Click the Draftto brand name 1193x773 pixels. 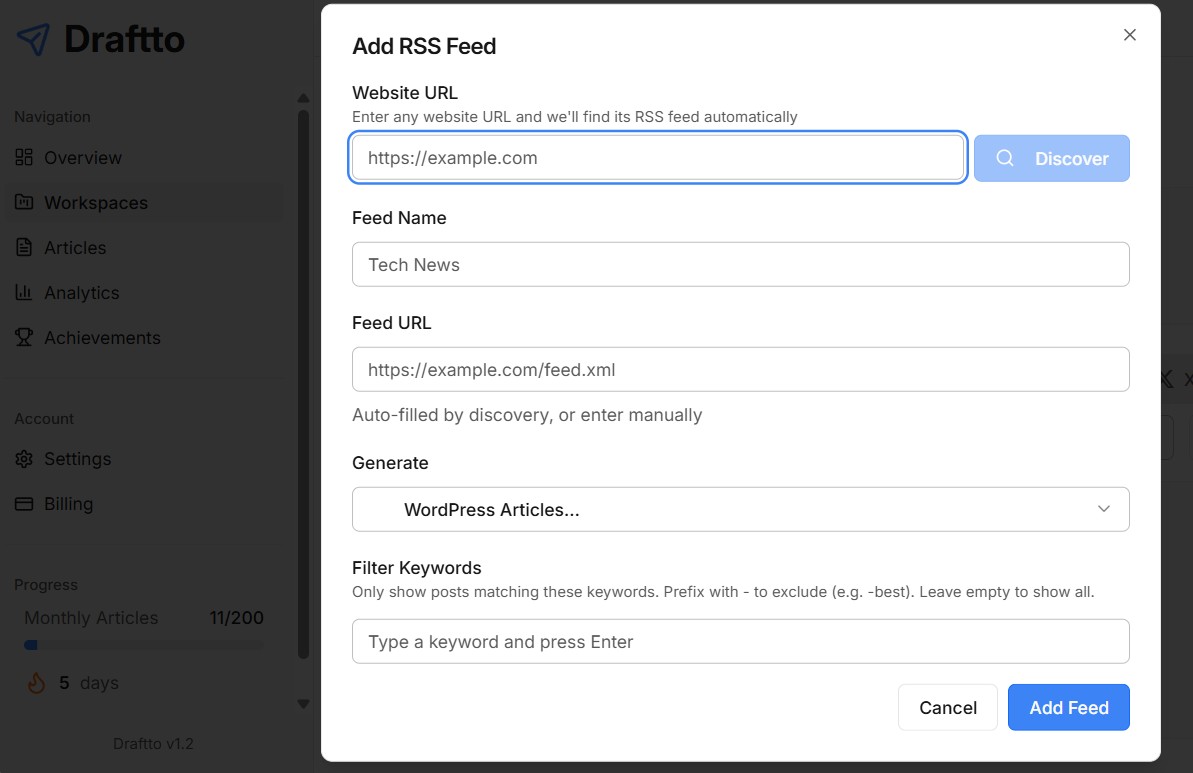(125, 40)
